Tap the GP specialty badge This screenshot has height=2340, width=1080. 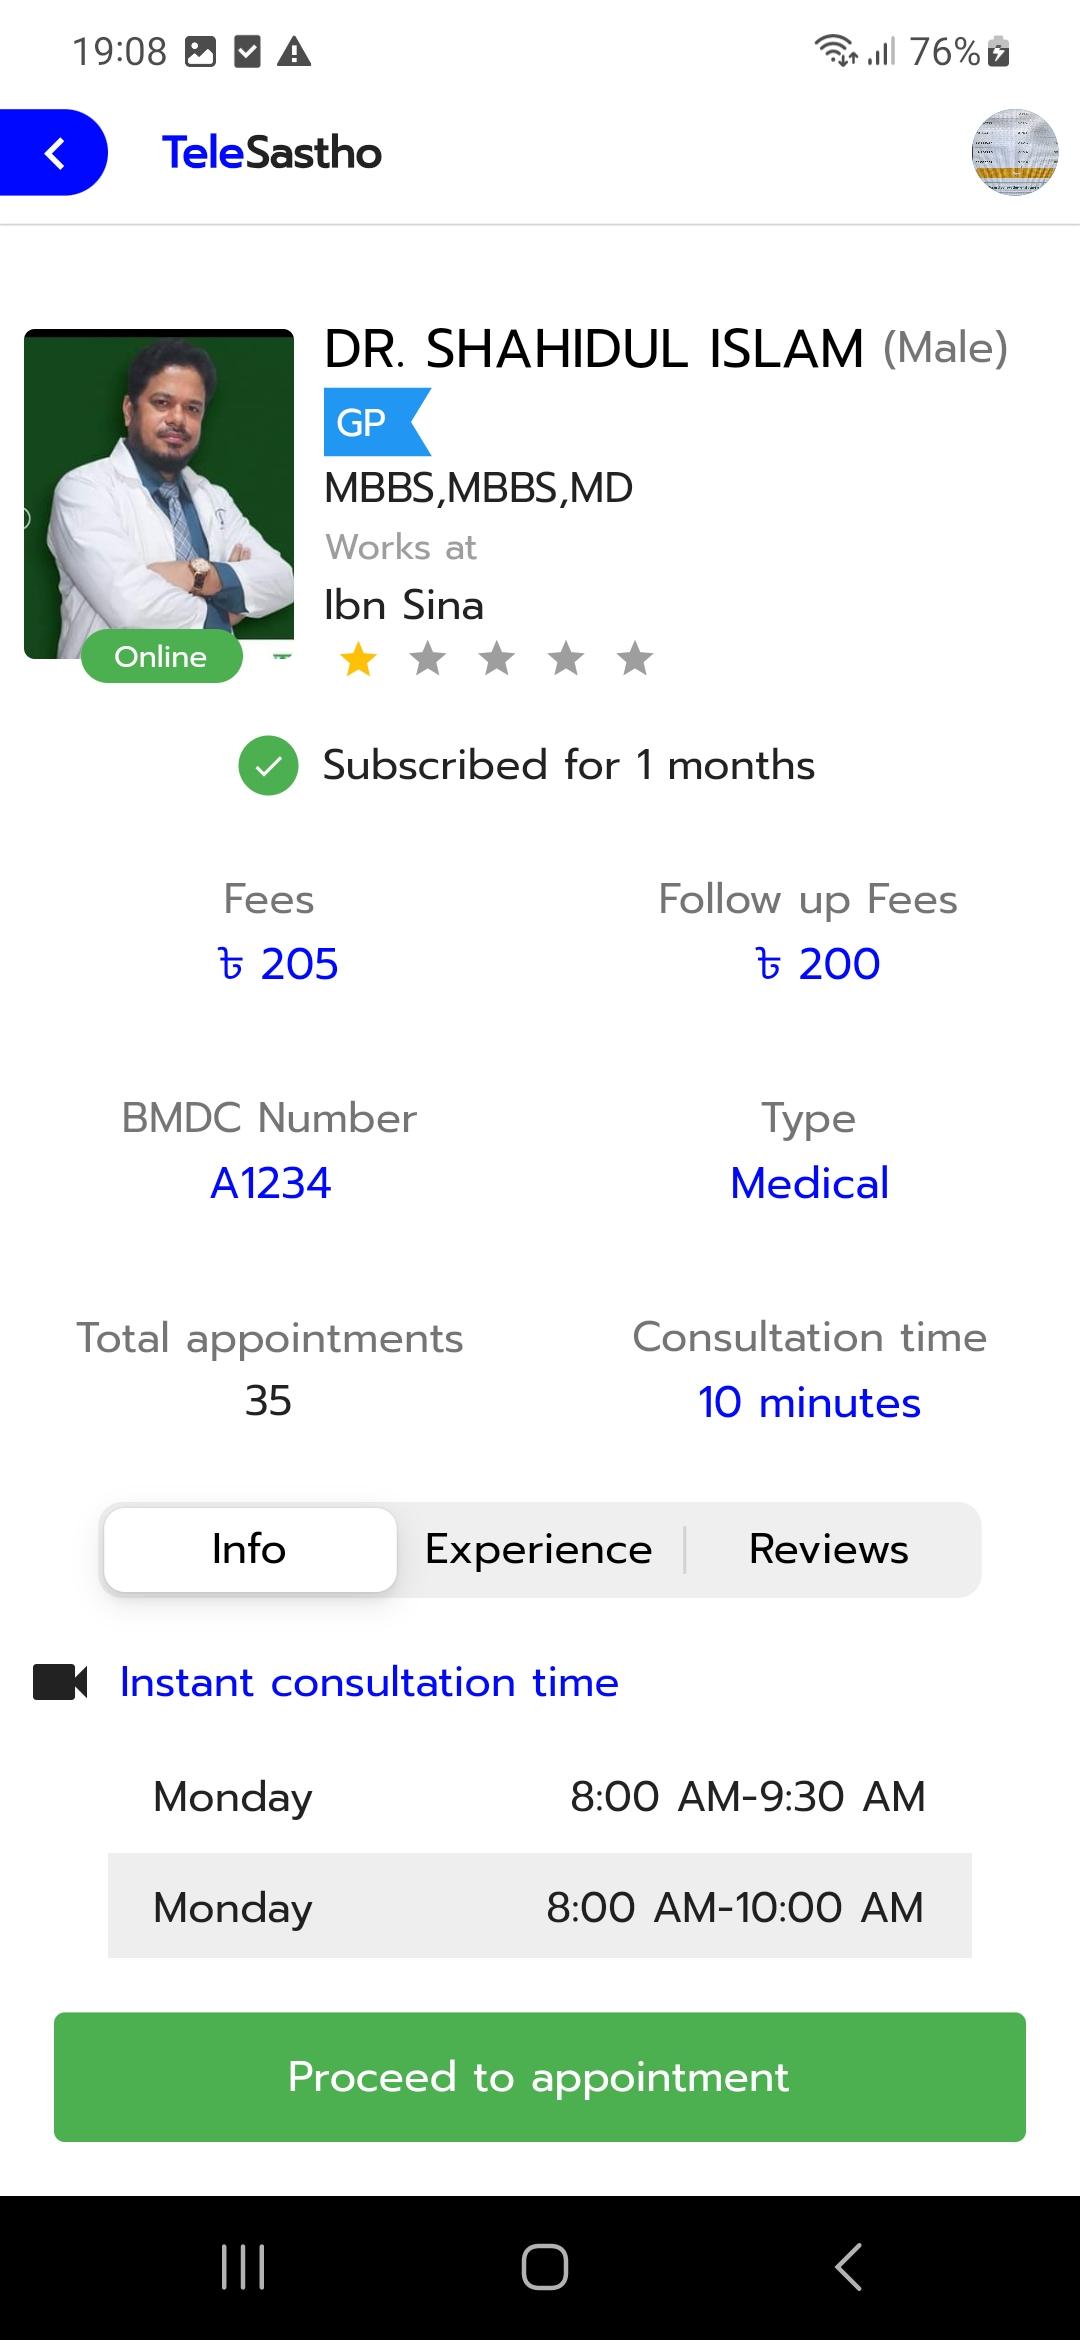[376, 422]
